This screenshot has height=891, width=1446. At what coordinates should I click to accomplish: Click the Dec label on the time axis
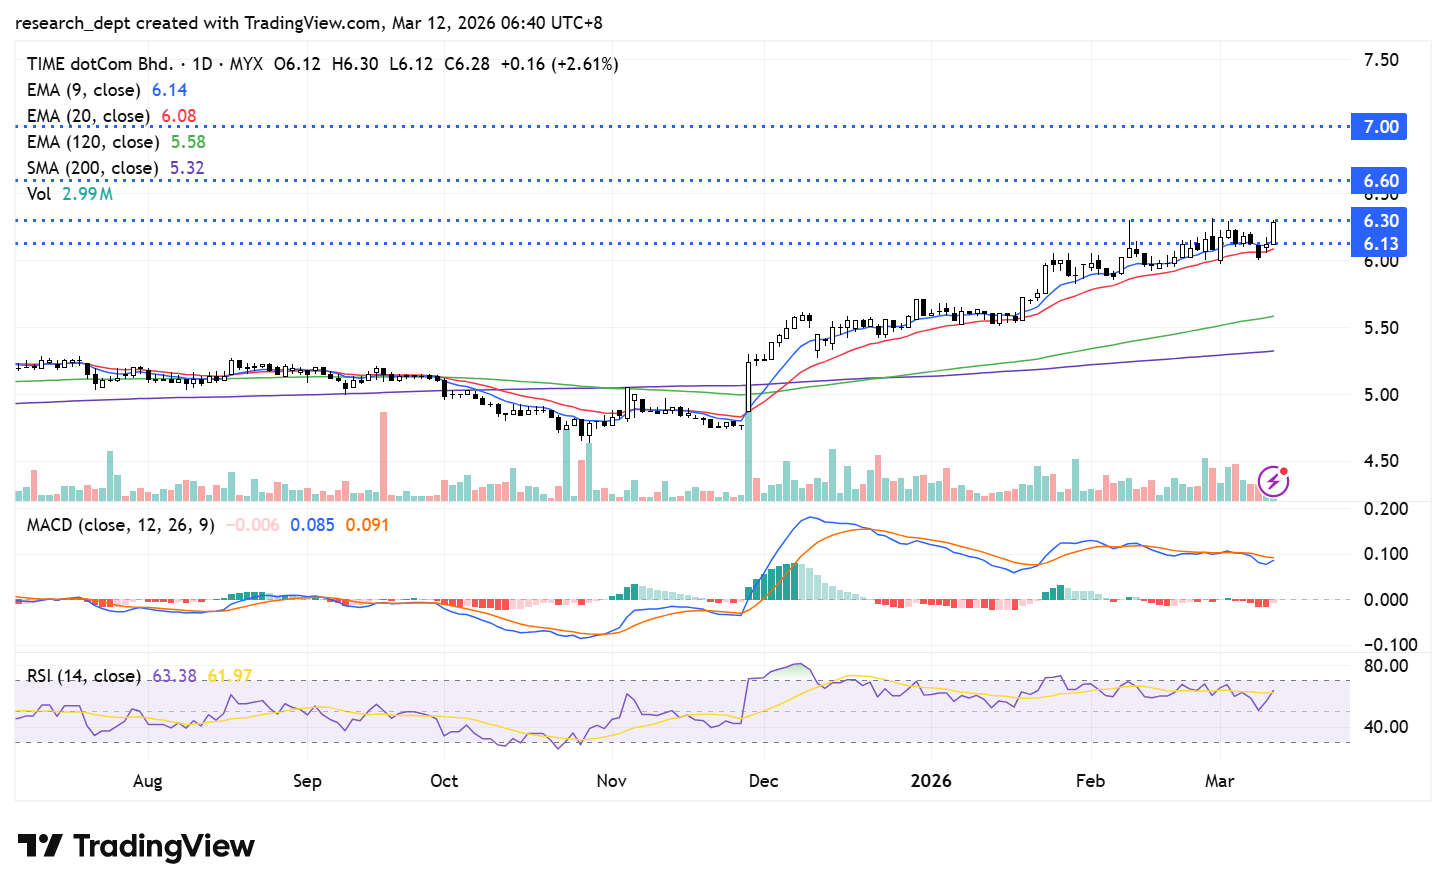763,781
